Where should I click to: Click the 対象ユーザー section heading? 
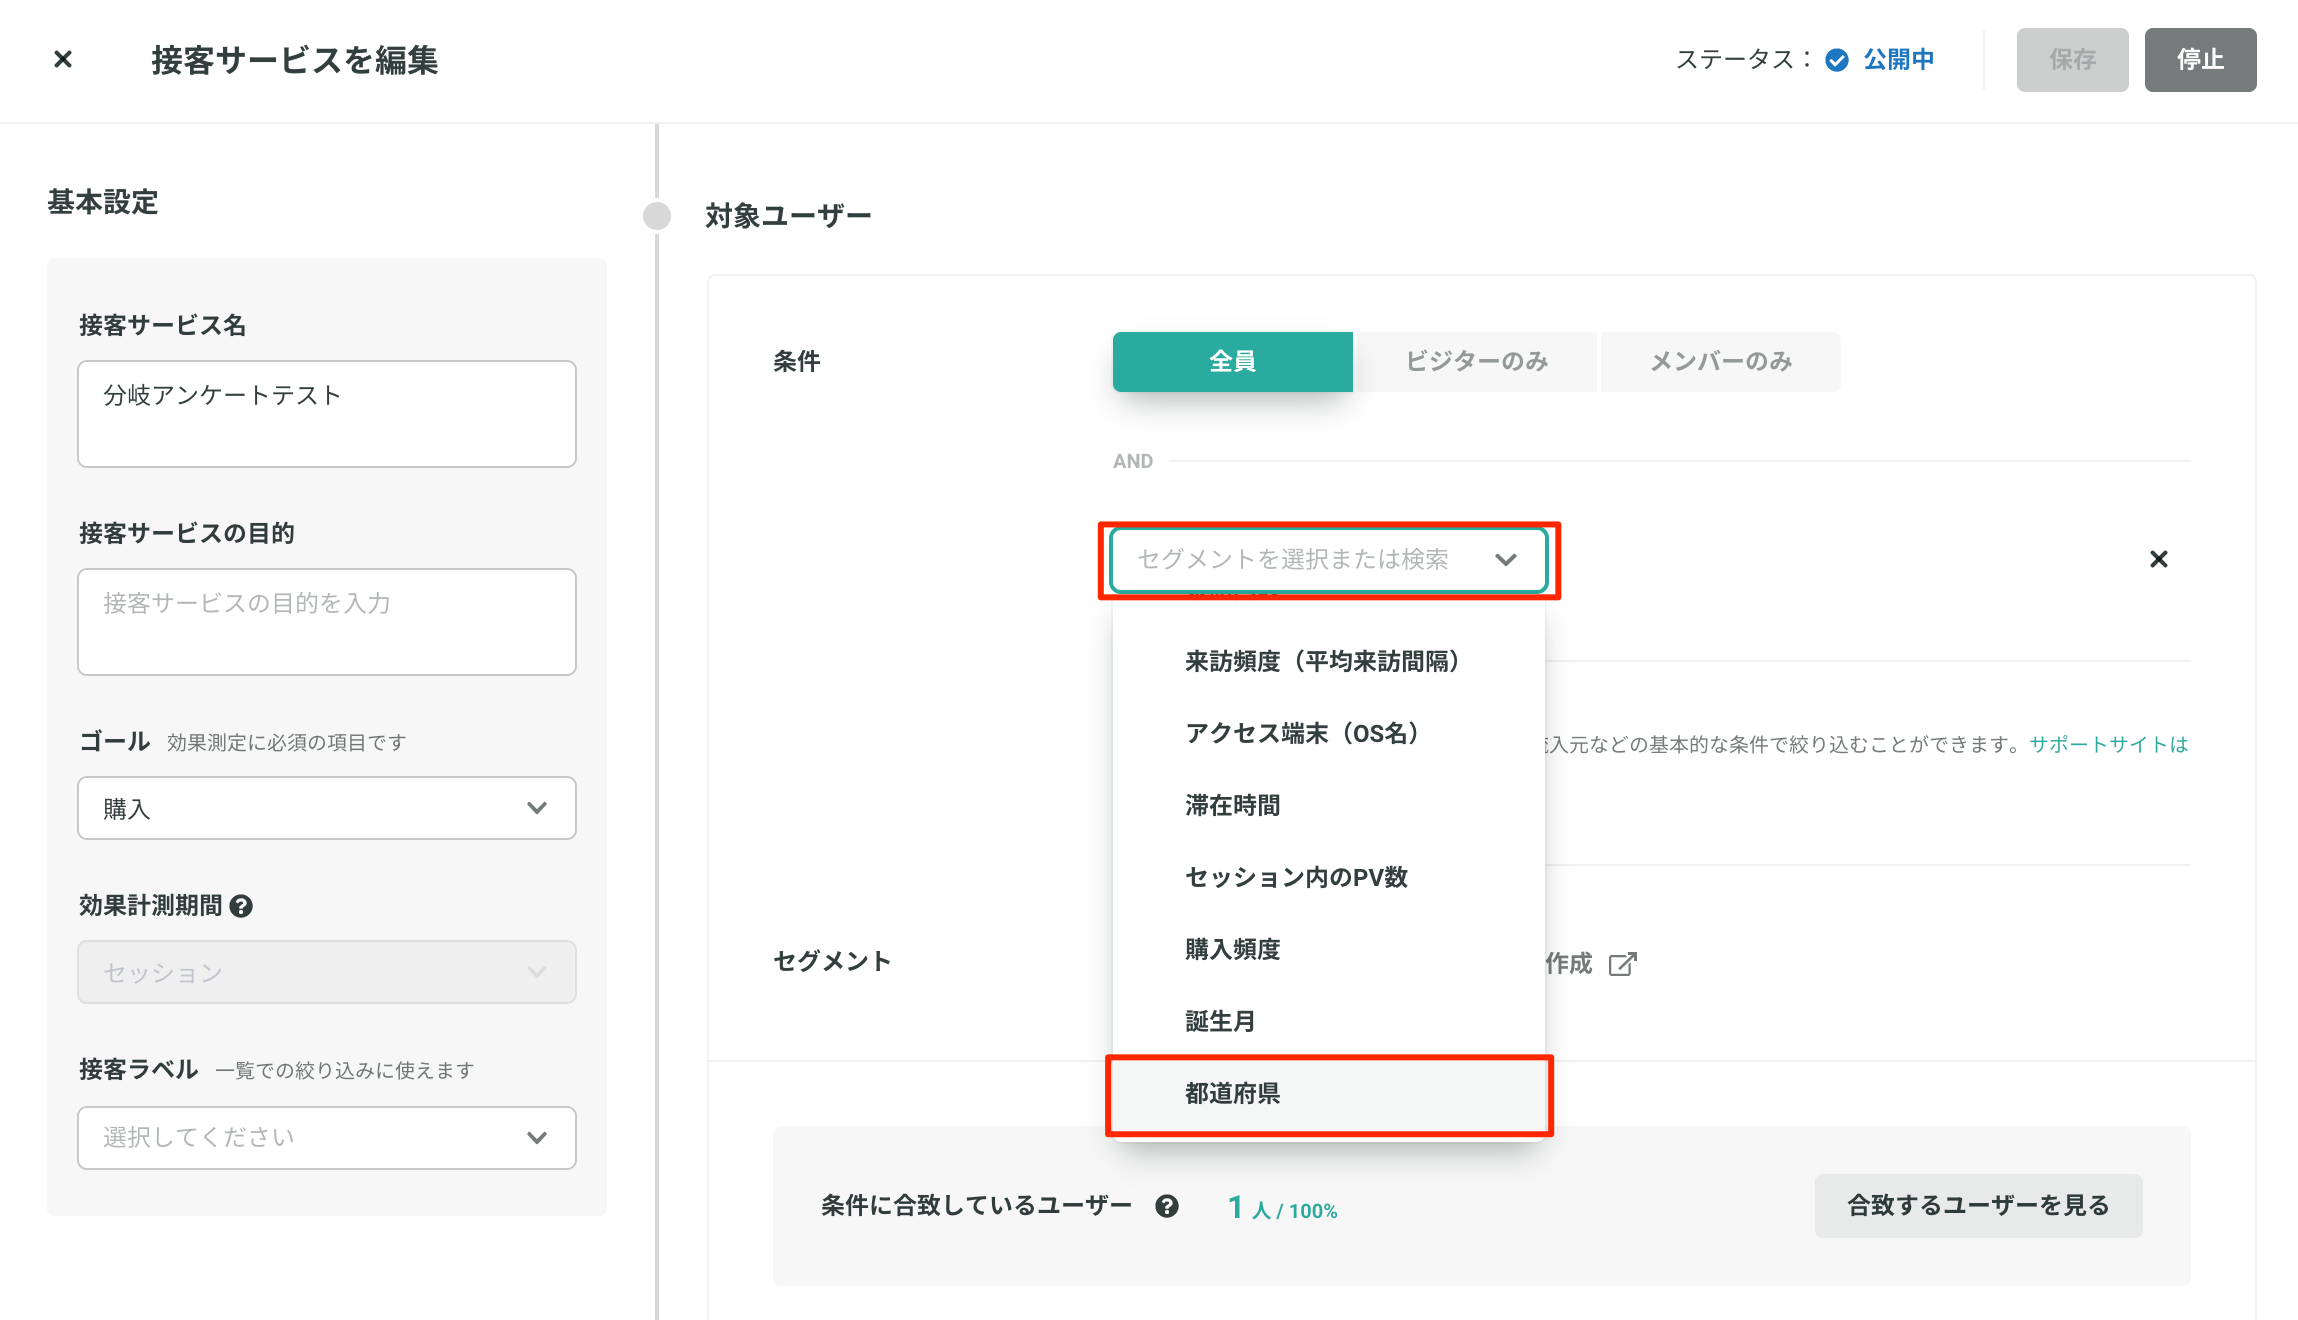point(788,216)
